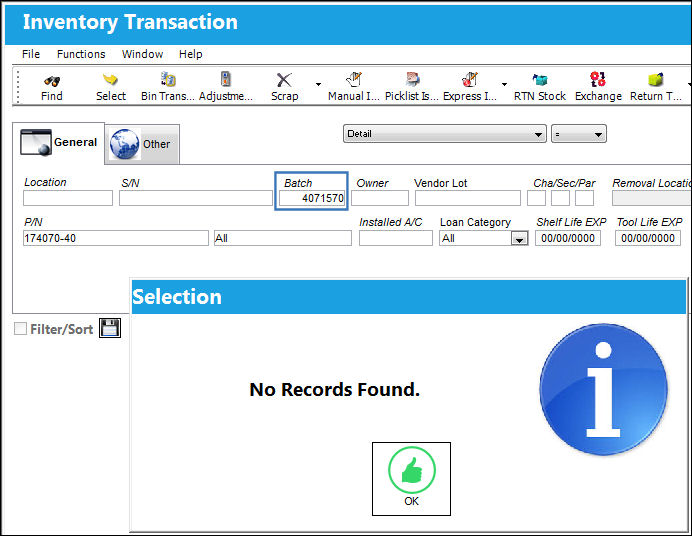Click the blue information icon in Selection dialog
Screen dimensions: 692x536
603,389
